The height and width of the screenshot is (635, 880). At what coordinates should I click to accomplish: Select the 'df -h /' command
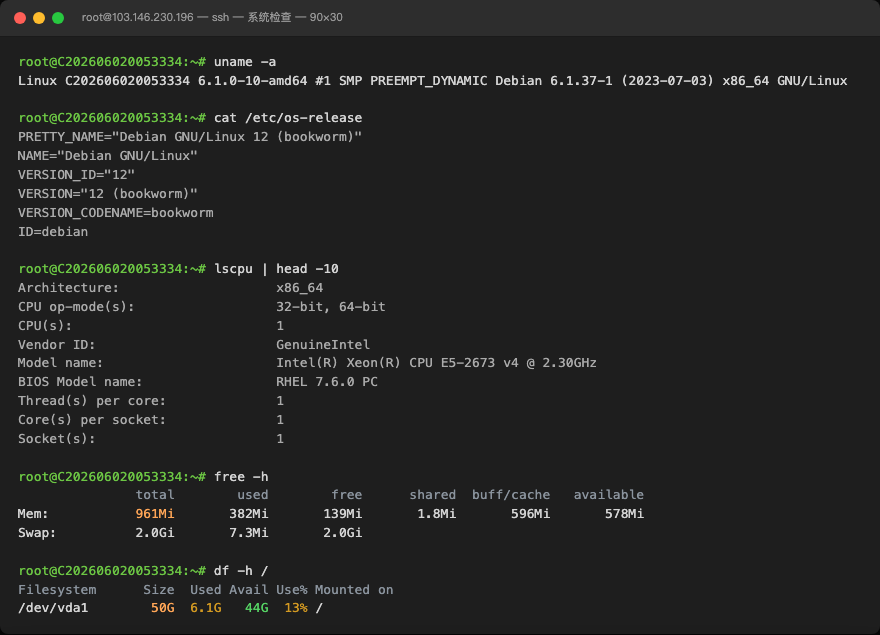241,571
